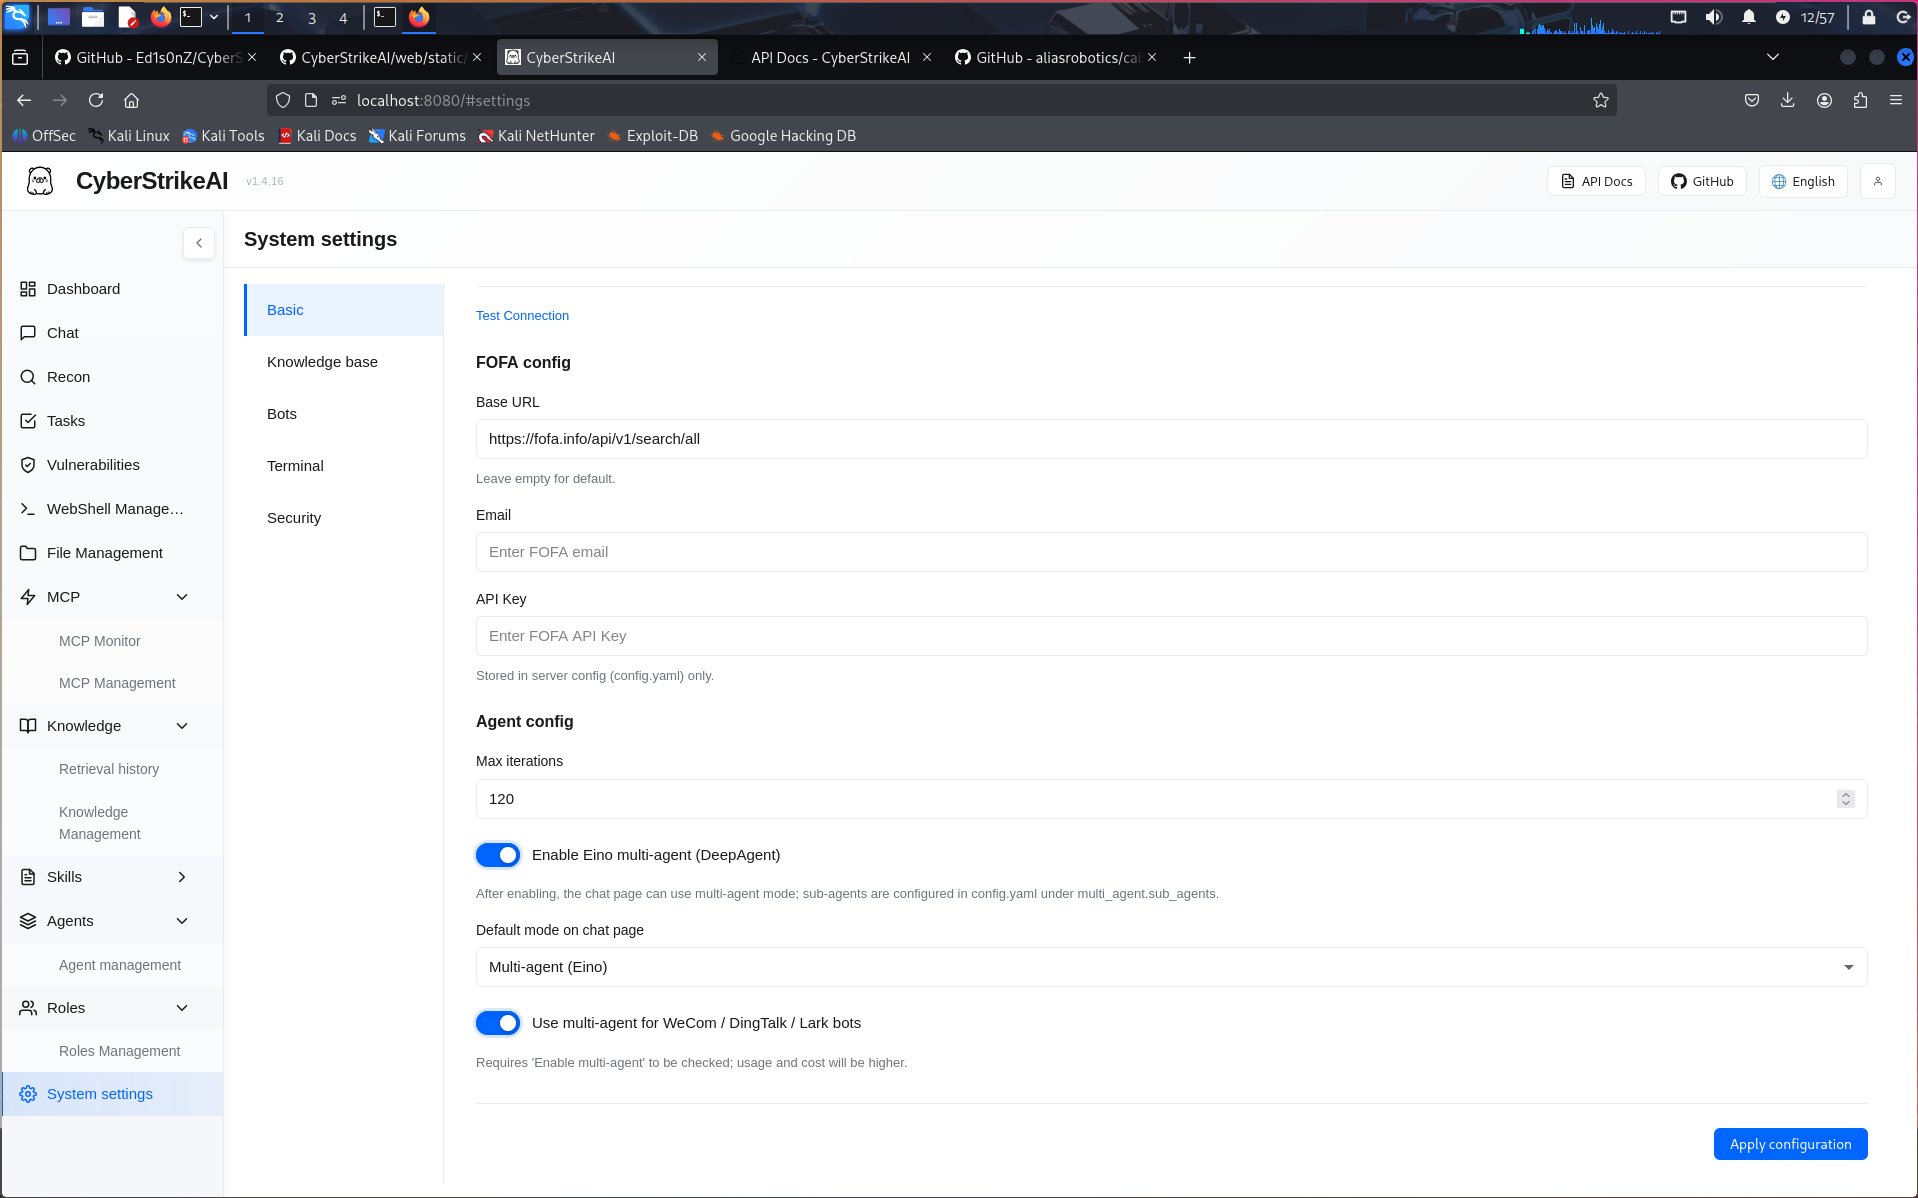Switch to Terminal settings tab
The width and height of the screenshot is (1918, 1198).
point(344,466)
